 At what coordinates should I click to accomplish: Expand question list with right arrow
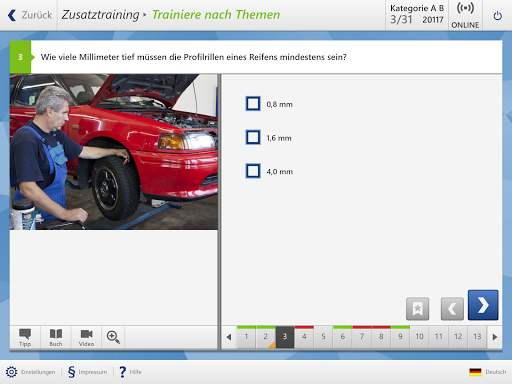pos(495,337)
